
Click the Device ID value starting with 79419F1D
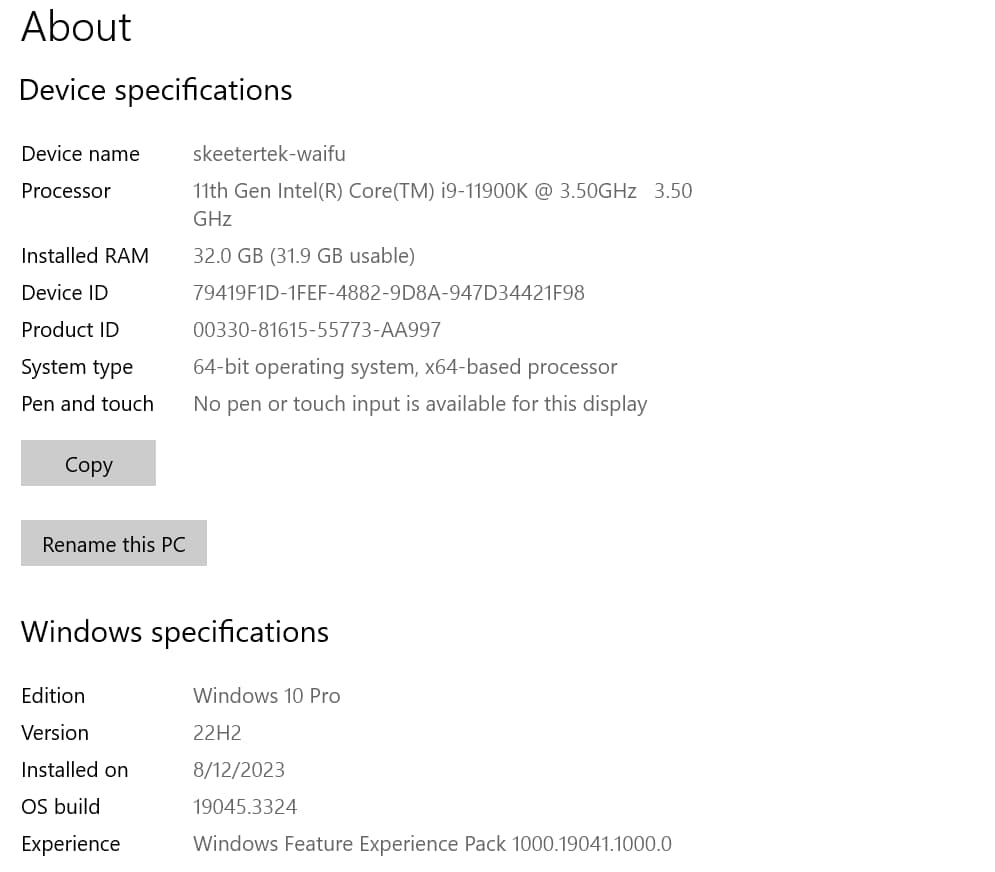pos(388,293)
